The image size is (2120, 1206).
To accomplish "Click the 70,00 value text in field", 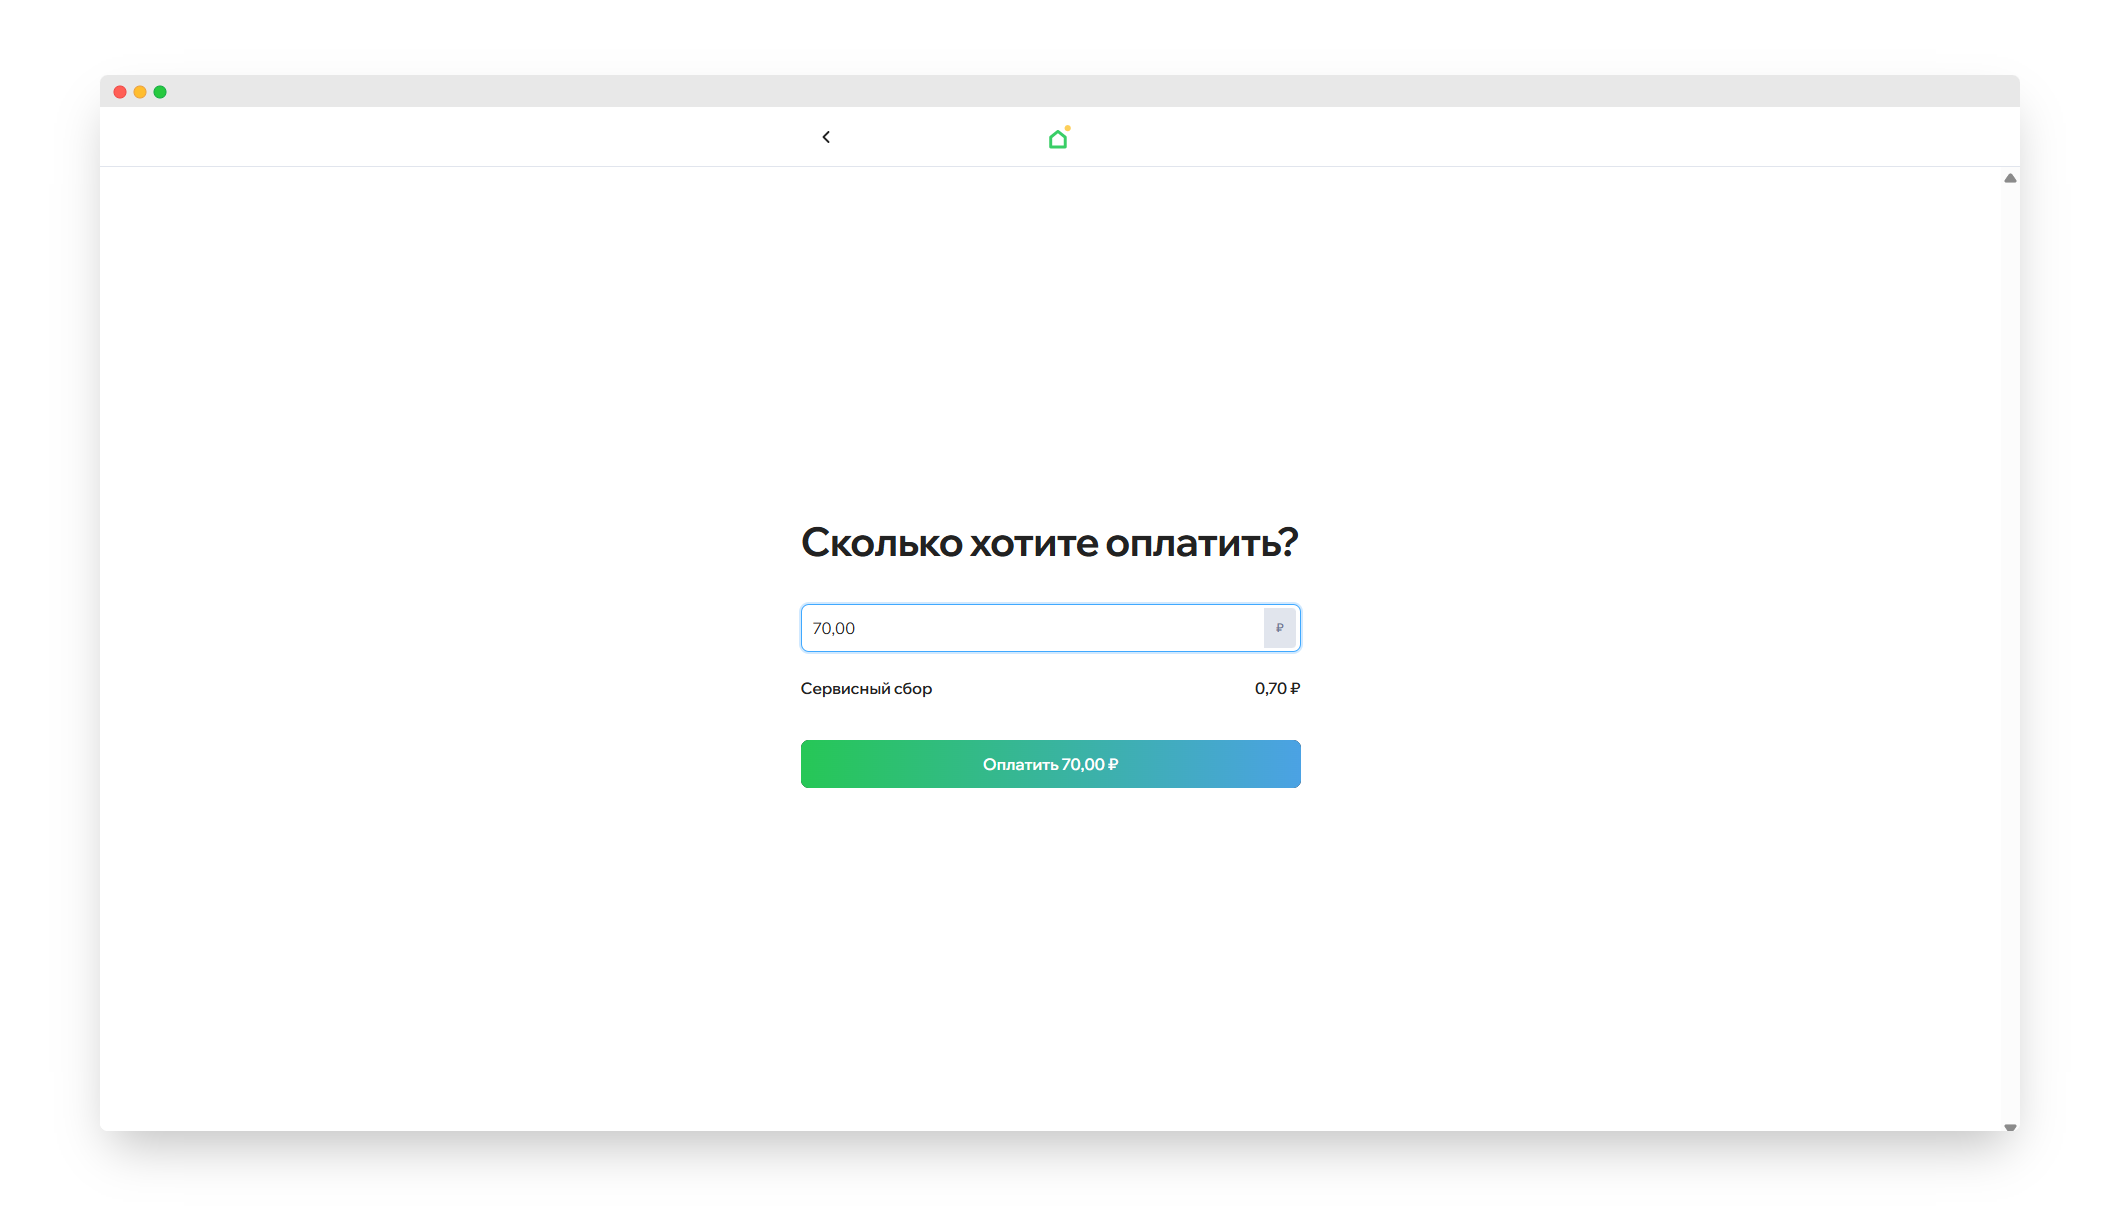I will click(x=833, y=628).
